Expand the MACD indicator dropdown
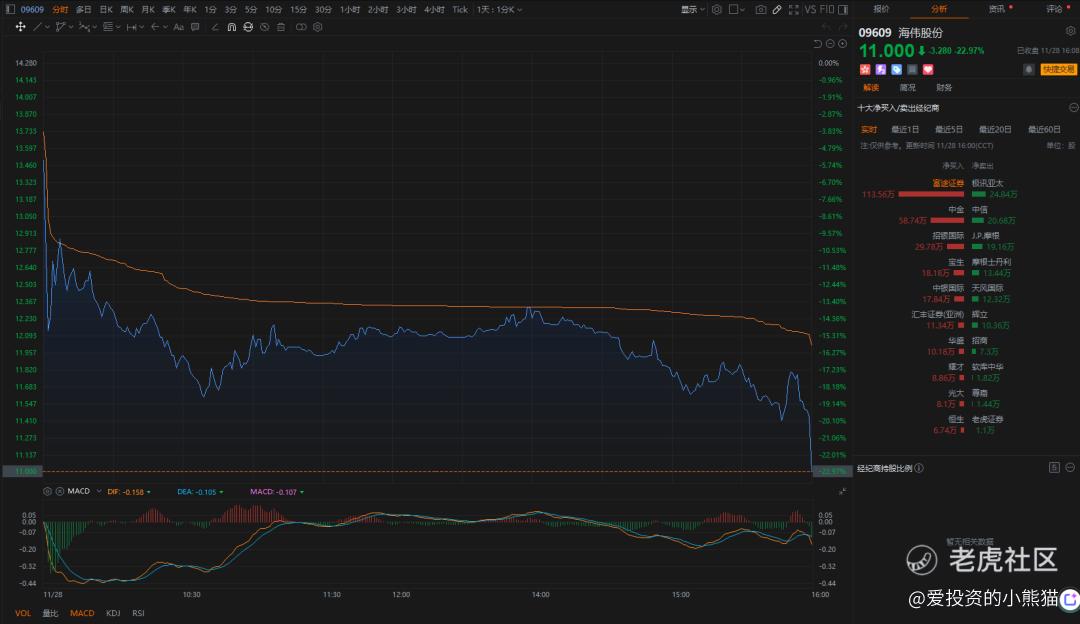1080x624 pixels. click(99, 491)
